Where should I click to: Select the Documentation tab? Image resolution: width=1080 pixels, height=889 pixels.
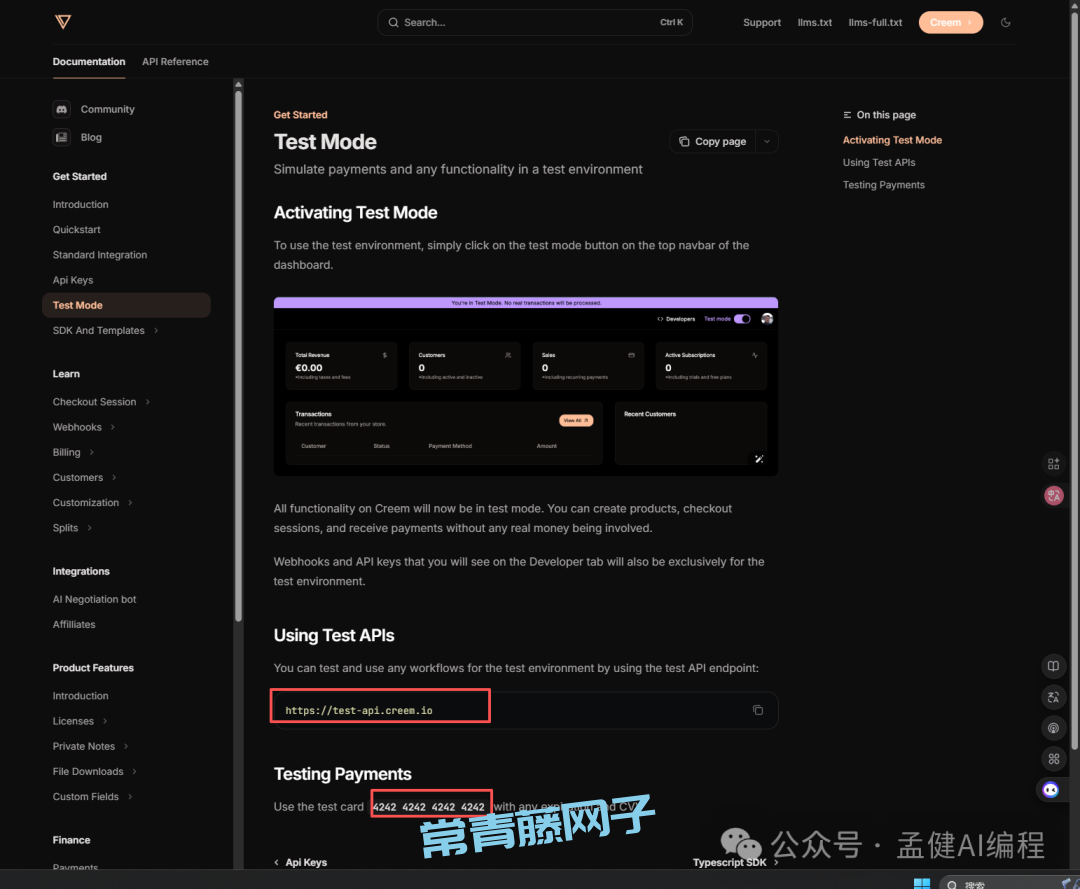[x=89, y=62]
